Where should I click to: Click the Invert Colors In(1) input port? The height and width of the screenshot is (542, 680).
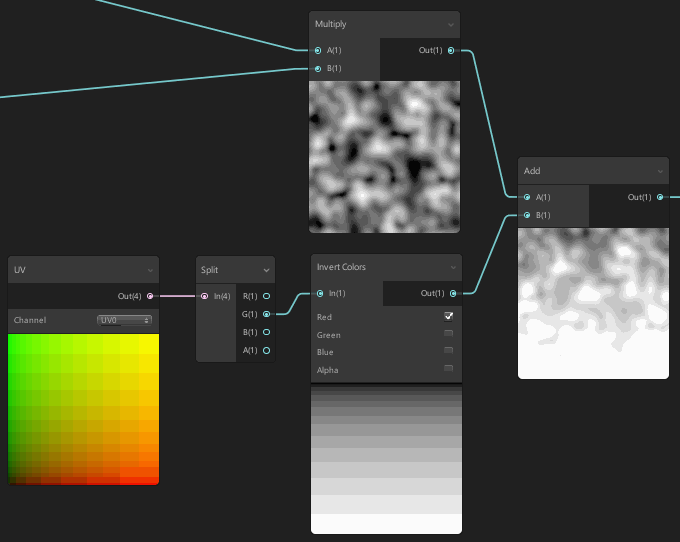pos(320,294)
